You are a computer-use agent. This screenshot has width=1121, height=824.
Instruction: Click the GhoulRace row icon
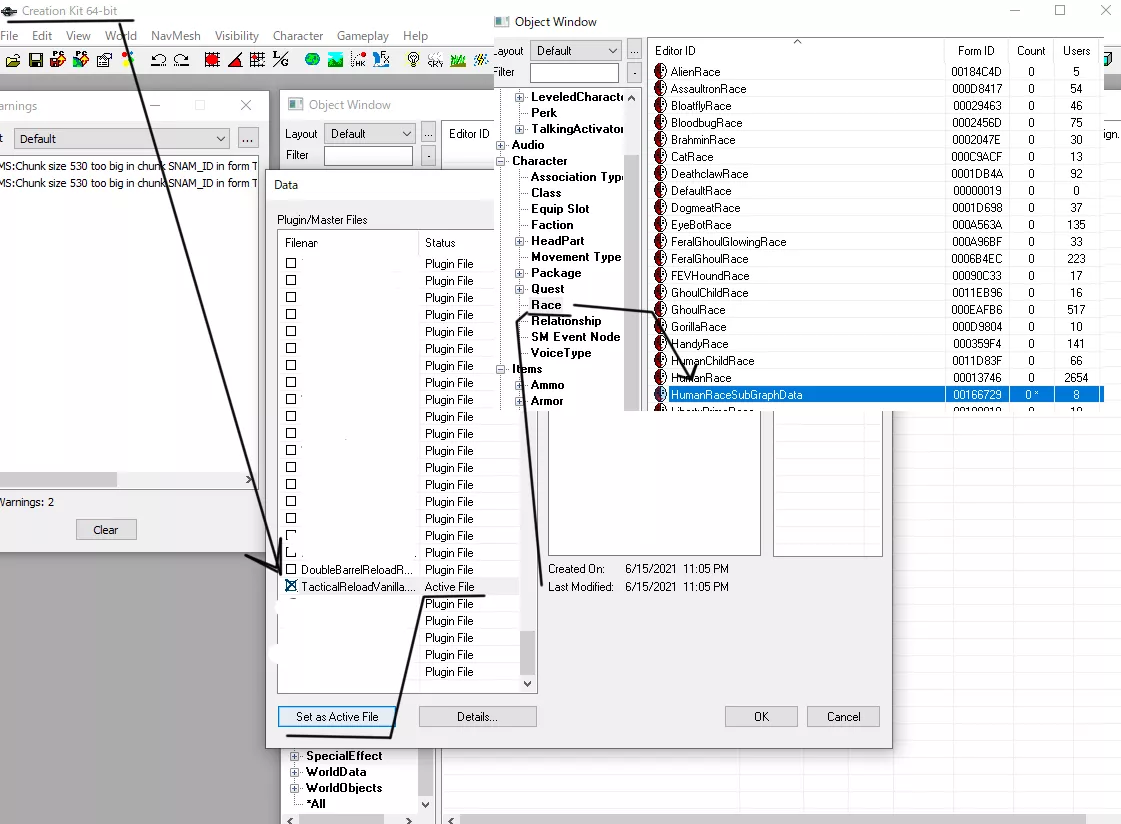click(661, 309)
